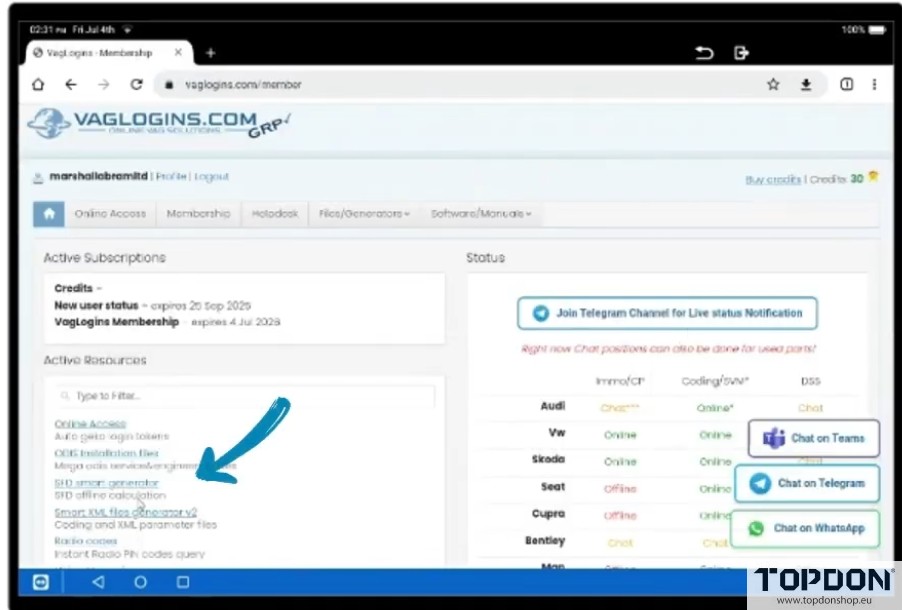Open the browser downloads icon

click(806, 85)
